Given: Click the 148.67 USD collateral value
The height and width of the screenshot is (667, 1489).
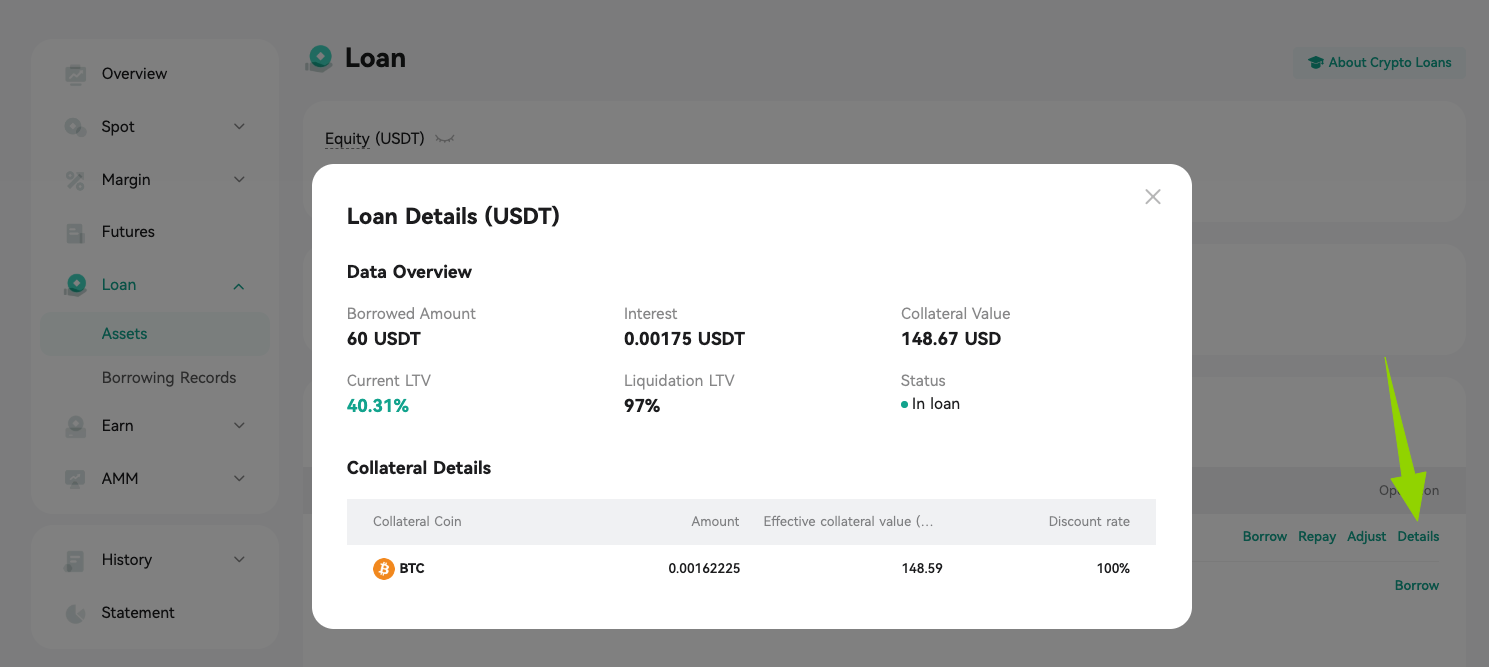Looking at the screenshot, I should tap(951, 339).
